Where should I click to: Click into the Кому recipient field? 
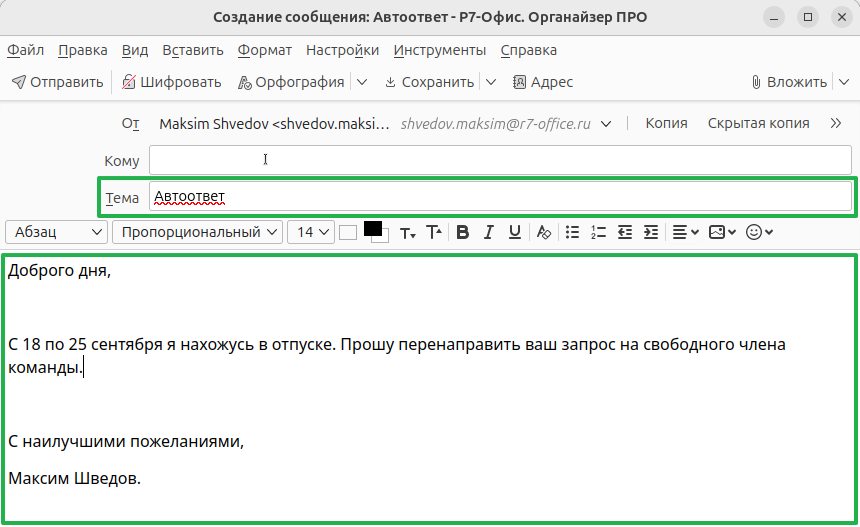point(500,160)
